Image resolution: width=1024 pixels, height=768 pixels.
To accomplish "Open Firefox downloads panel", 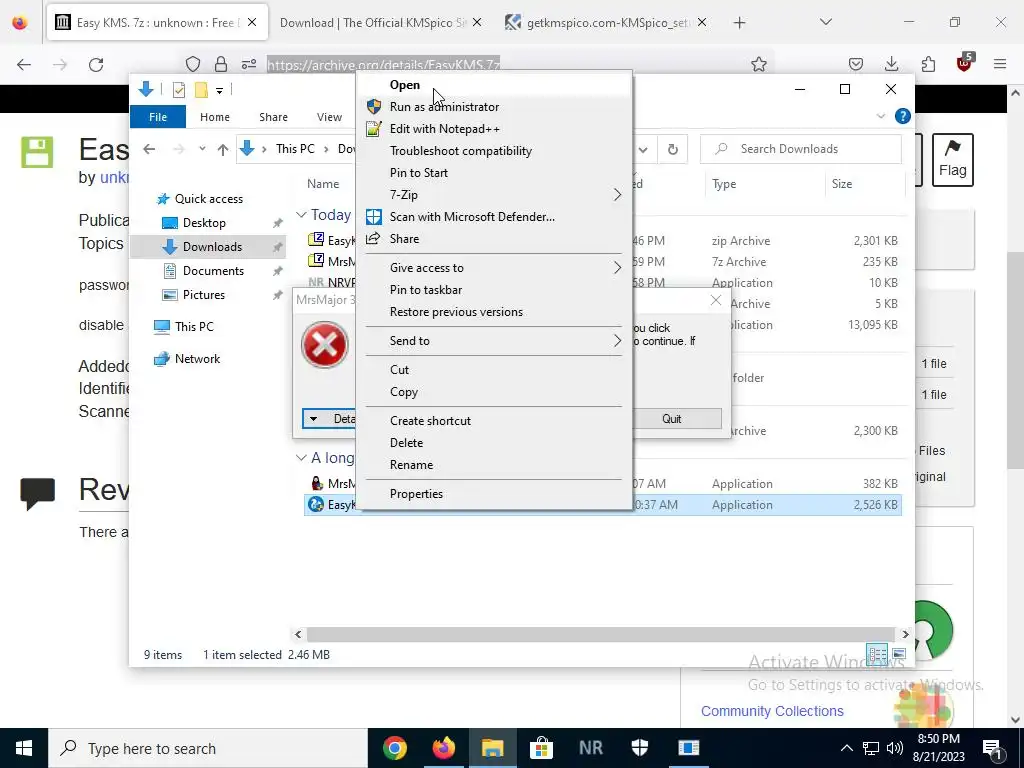I will [891, 64].
